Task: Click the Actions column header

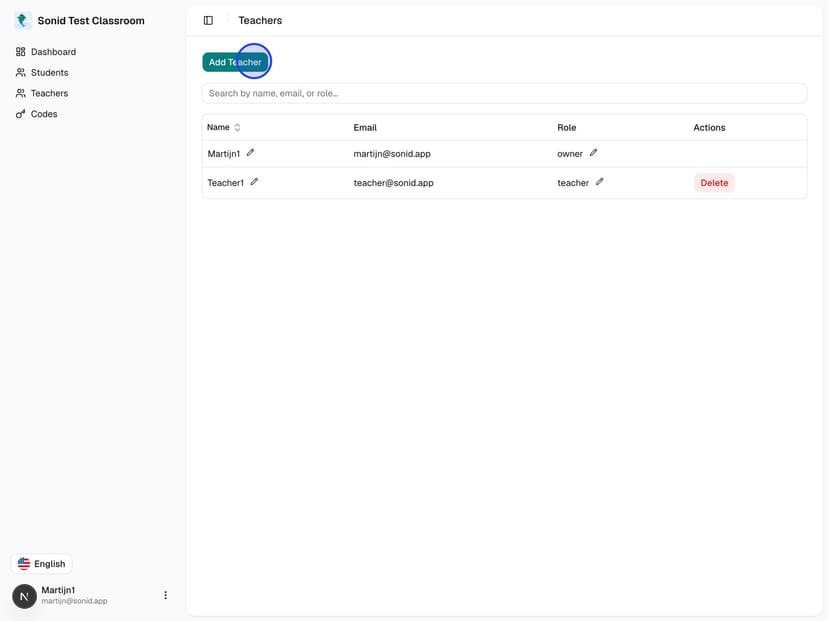Action: [709, 127]
